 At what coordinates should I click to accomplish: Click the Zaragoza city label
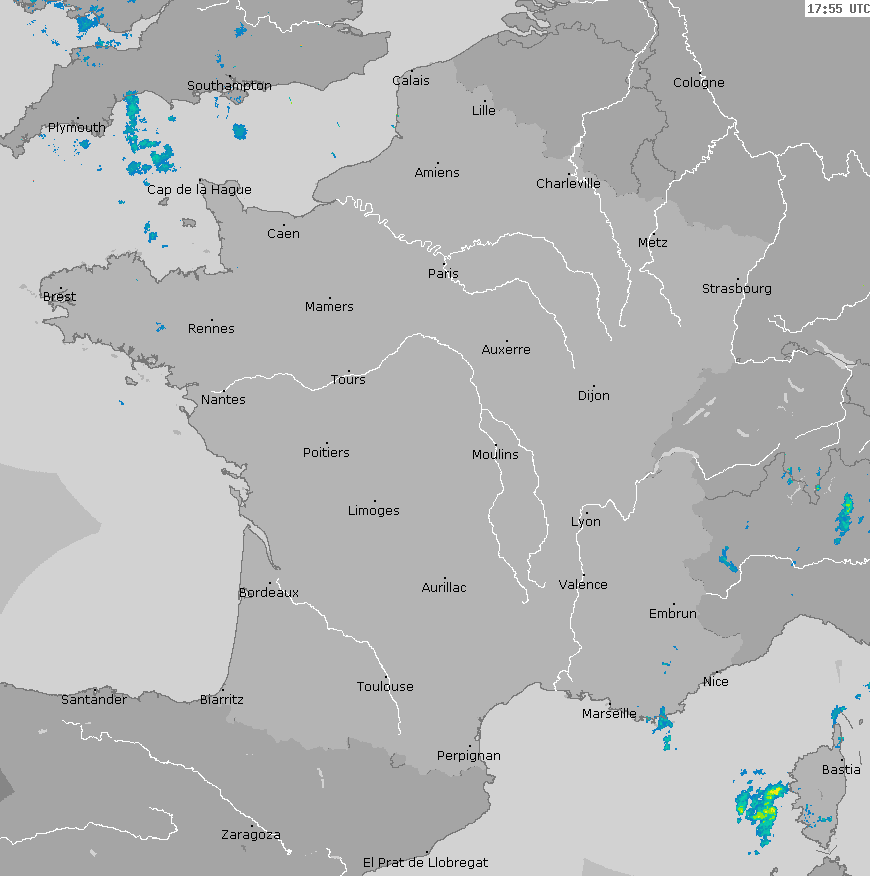point(250,834)
